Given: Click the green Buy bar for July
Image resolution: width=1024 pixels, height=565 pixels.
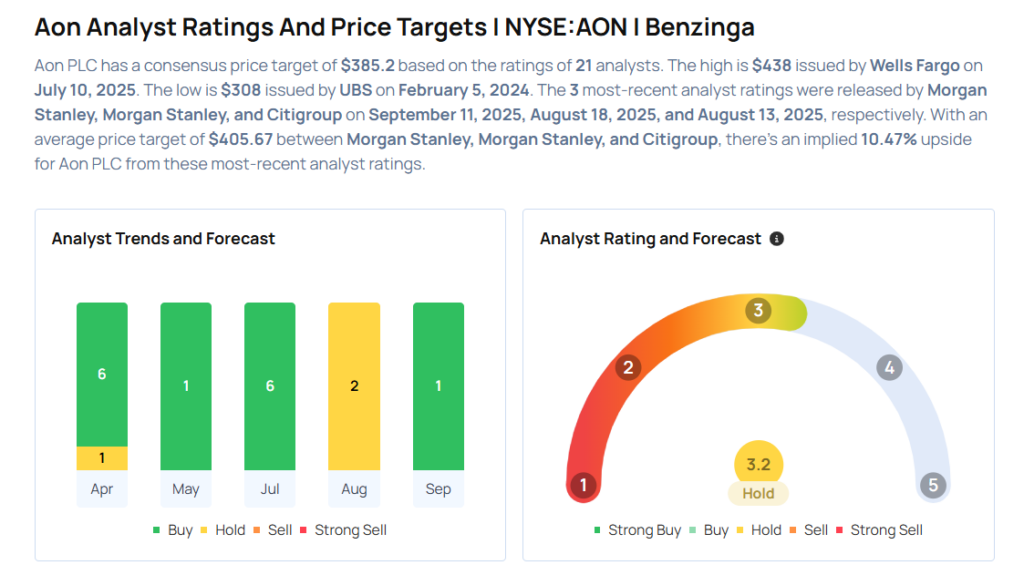Looking at the screenshot, I should point(270,386).
